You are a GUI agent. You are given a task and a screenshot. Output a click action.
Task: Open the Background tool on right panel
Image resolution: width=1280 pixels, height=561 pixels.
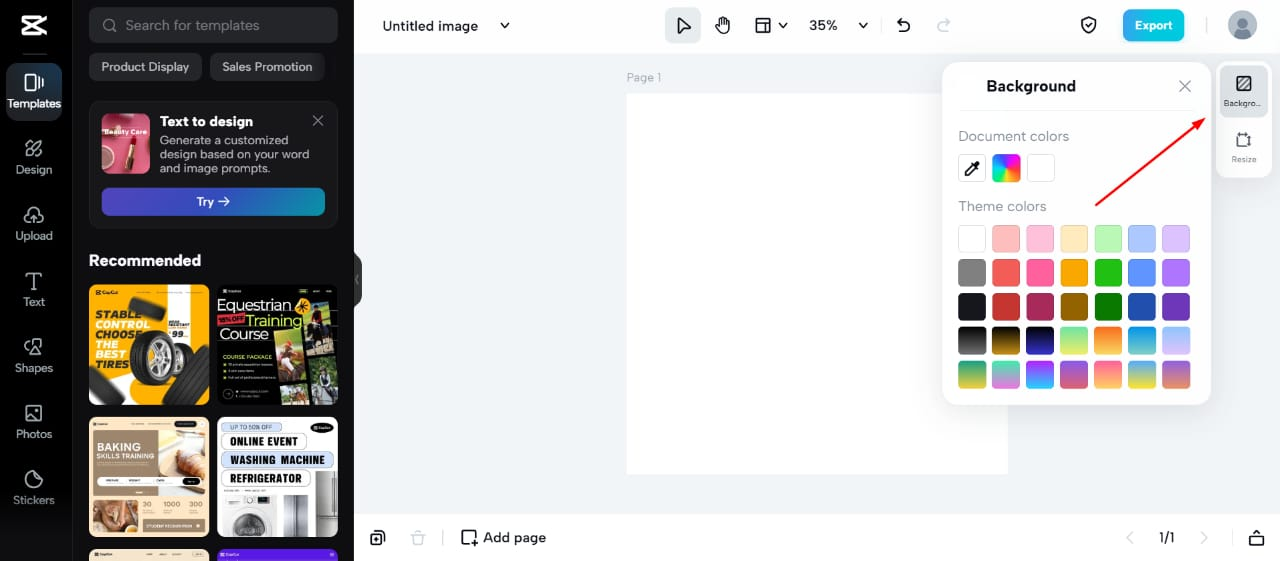coord(1243,91)
